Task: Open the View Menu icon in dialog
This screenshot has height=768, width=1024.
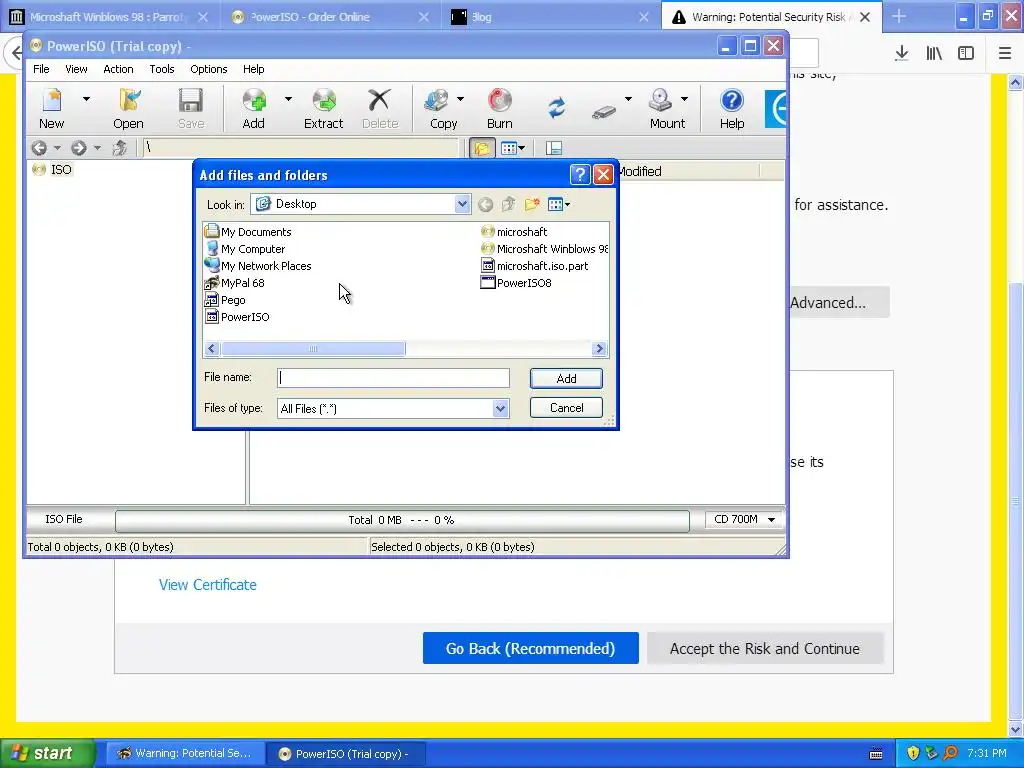Action: (558, 205)
